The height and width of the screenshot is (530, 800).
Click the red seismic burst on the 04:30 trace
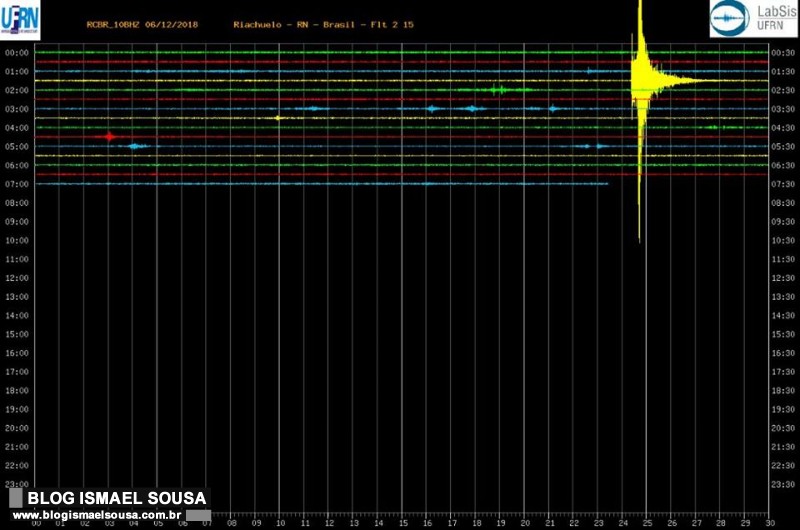click(109, 137)
